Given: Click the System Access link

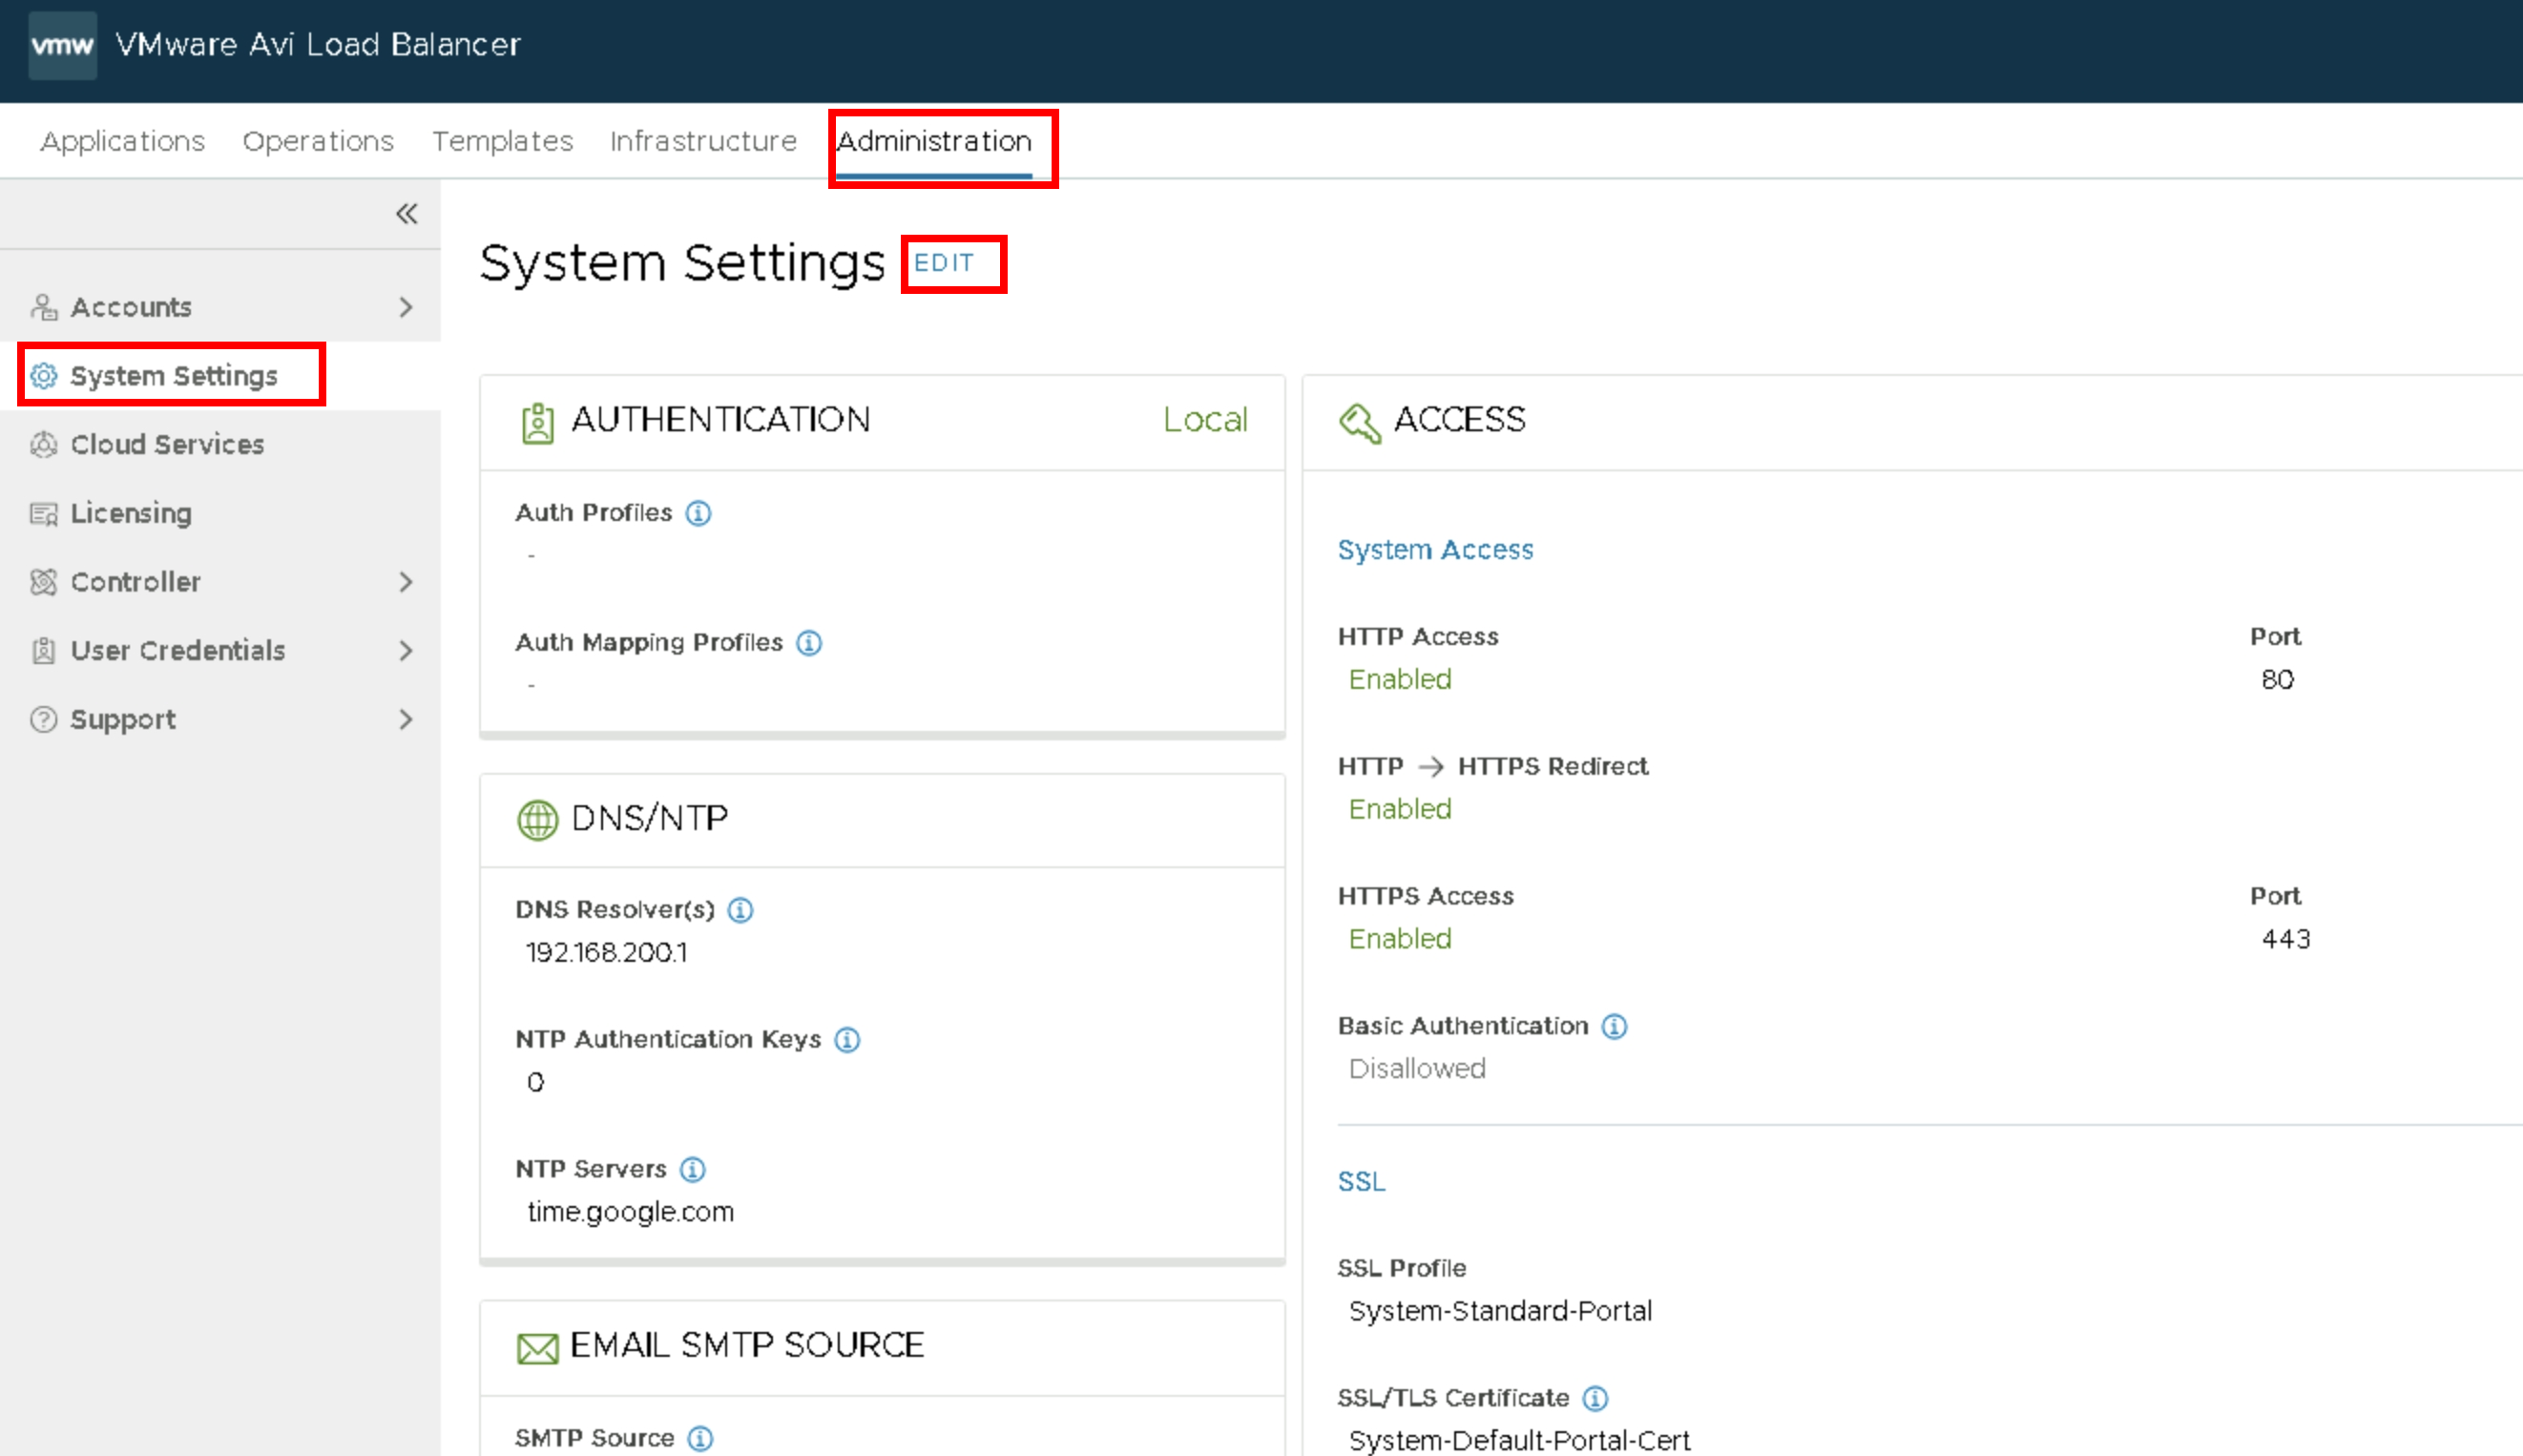Looking at the screenshot, I should (1435, 550).
